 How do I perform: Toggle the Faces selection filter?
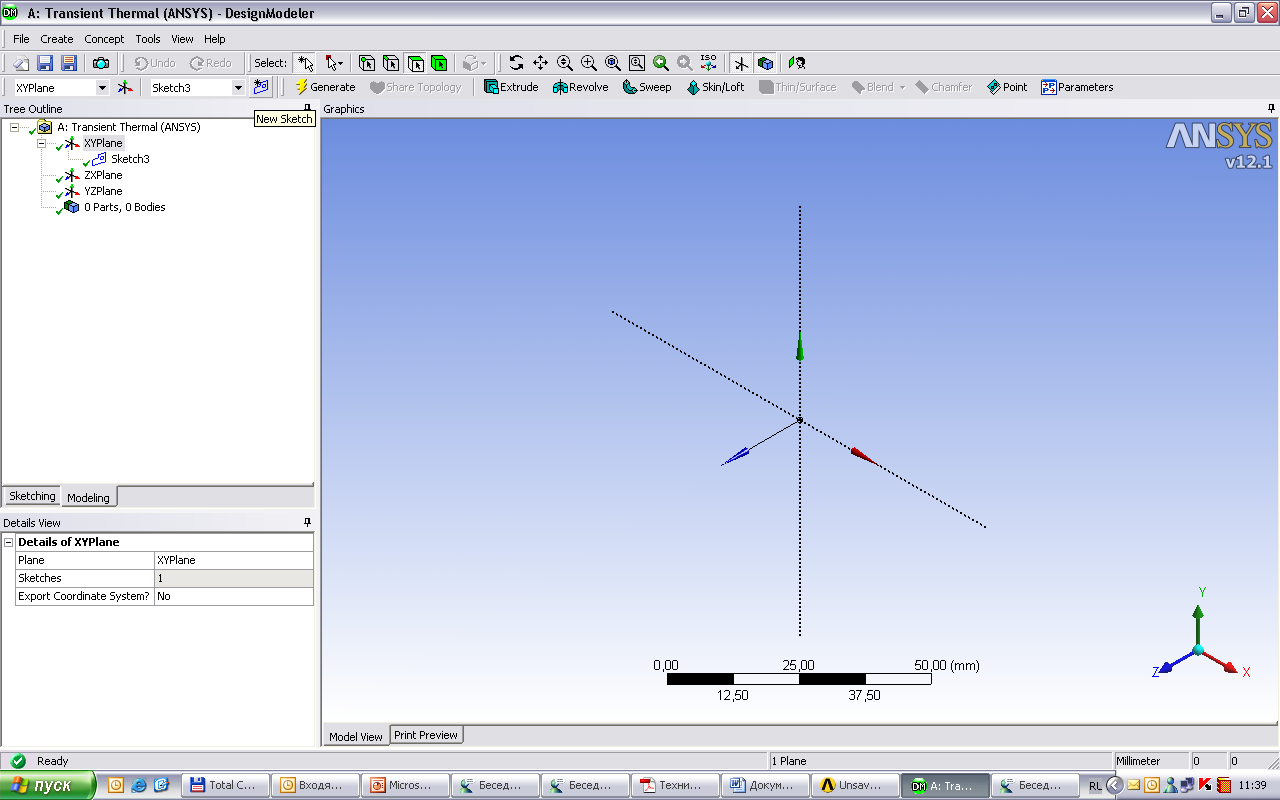(x=415, y=63)
